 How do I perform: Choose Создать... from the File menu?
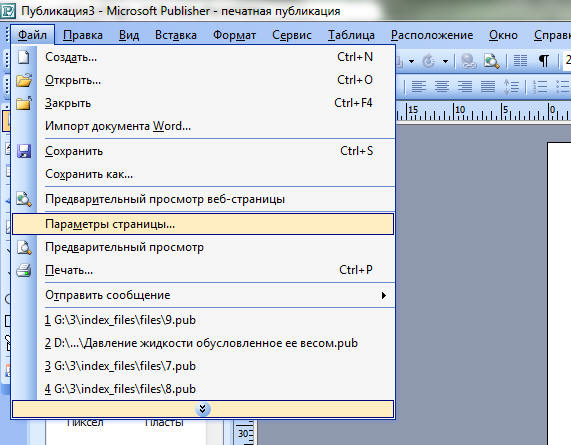pos(203,57)
